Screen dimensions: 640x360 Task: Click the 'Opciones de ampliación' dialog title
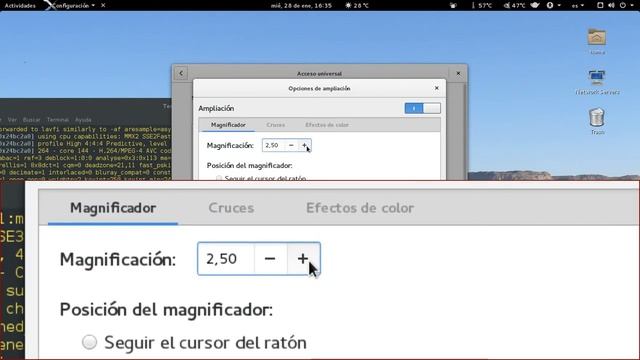(319, 89)
